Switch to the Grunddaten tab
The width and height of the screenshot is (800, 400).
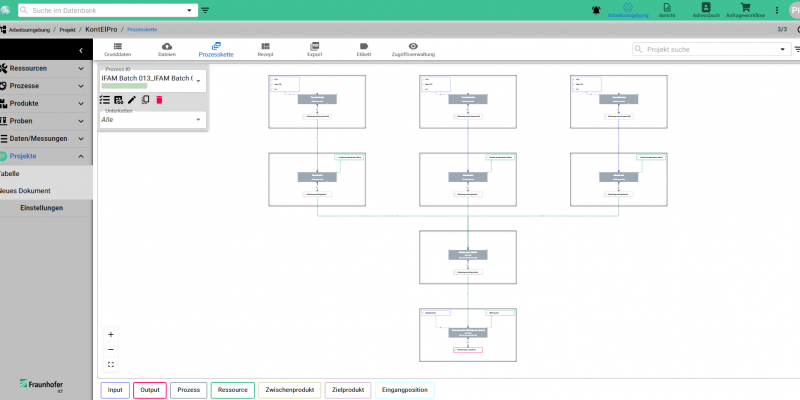coord(117,49)
